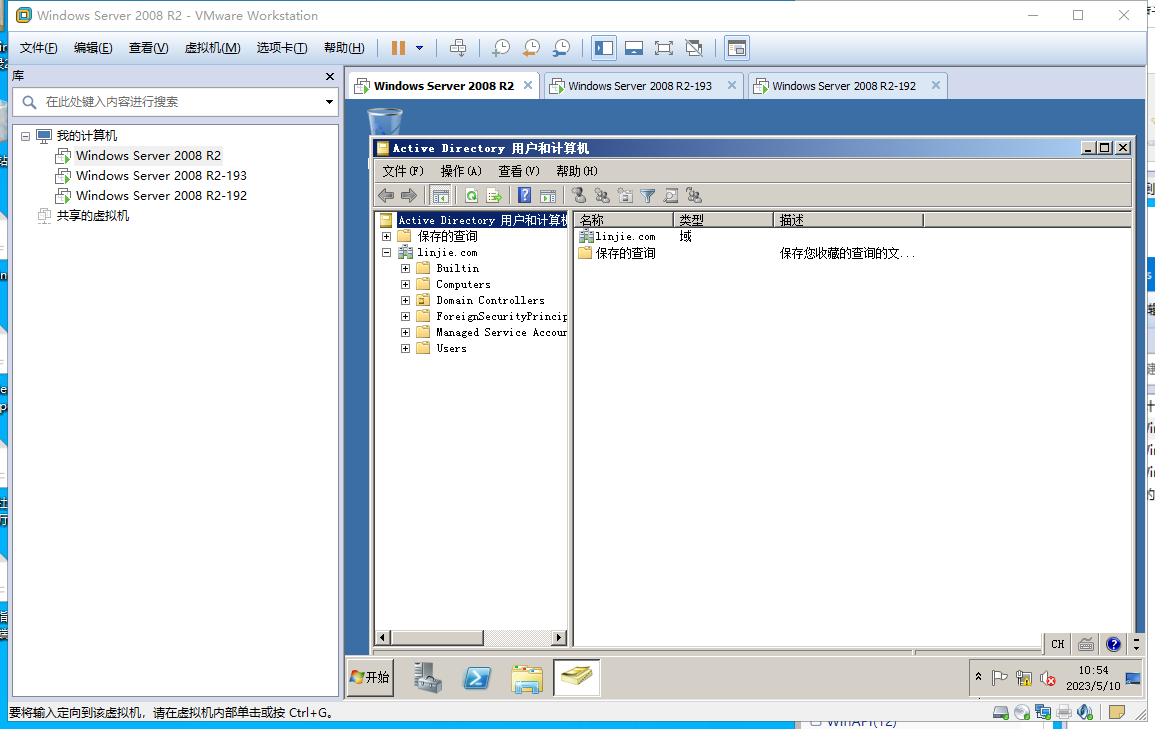Image resolution: width=1155 pixels, height=729 pixels.
Task: Click the library search input field
Action: point(173,102)
